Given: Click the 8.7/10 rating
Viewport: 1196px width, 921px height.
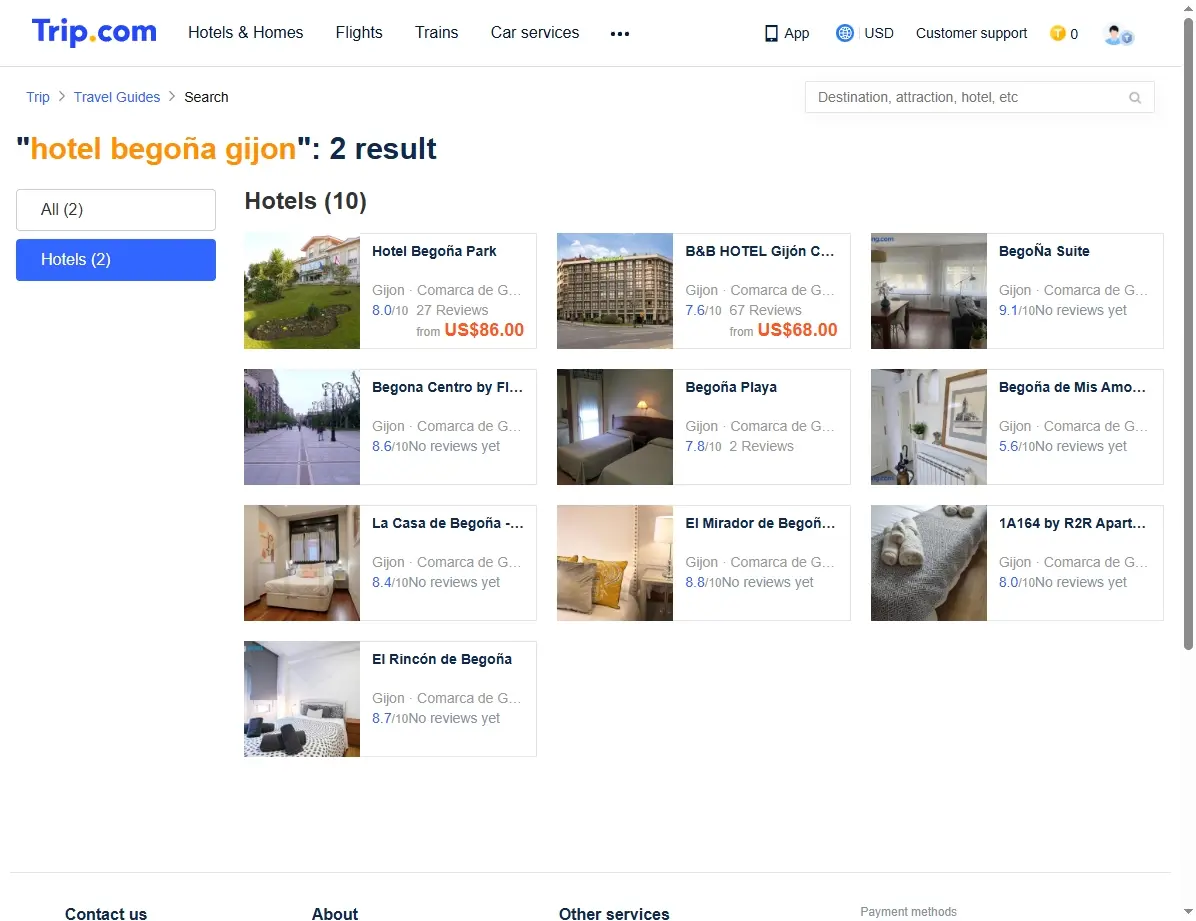Looking at the screenshot, I should coord(390,718).
